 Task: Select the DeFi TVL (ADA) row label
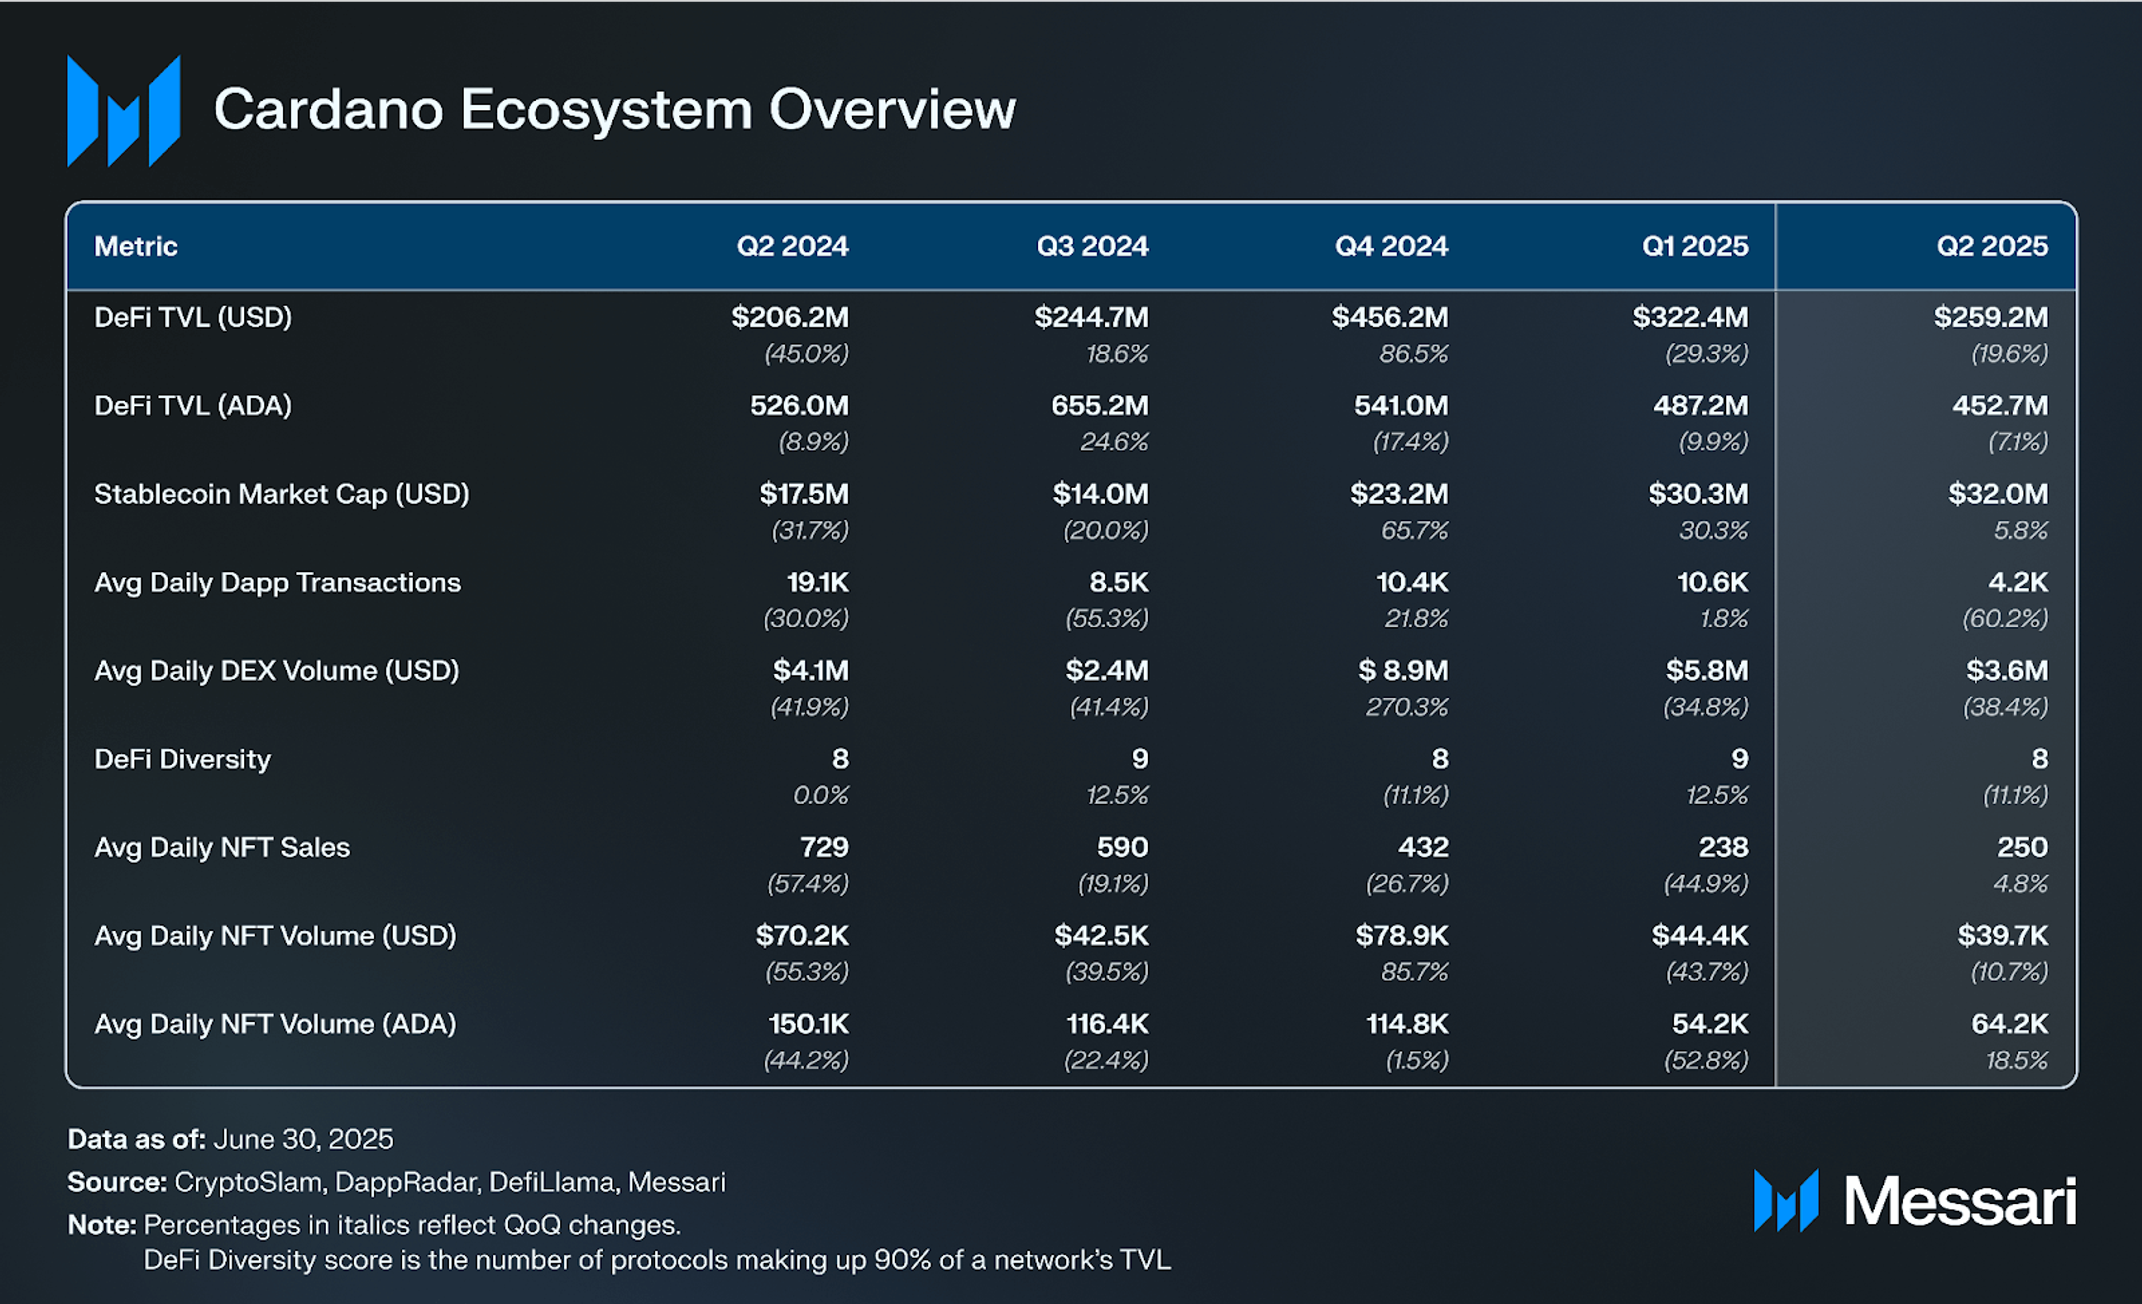coord(193,405)
